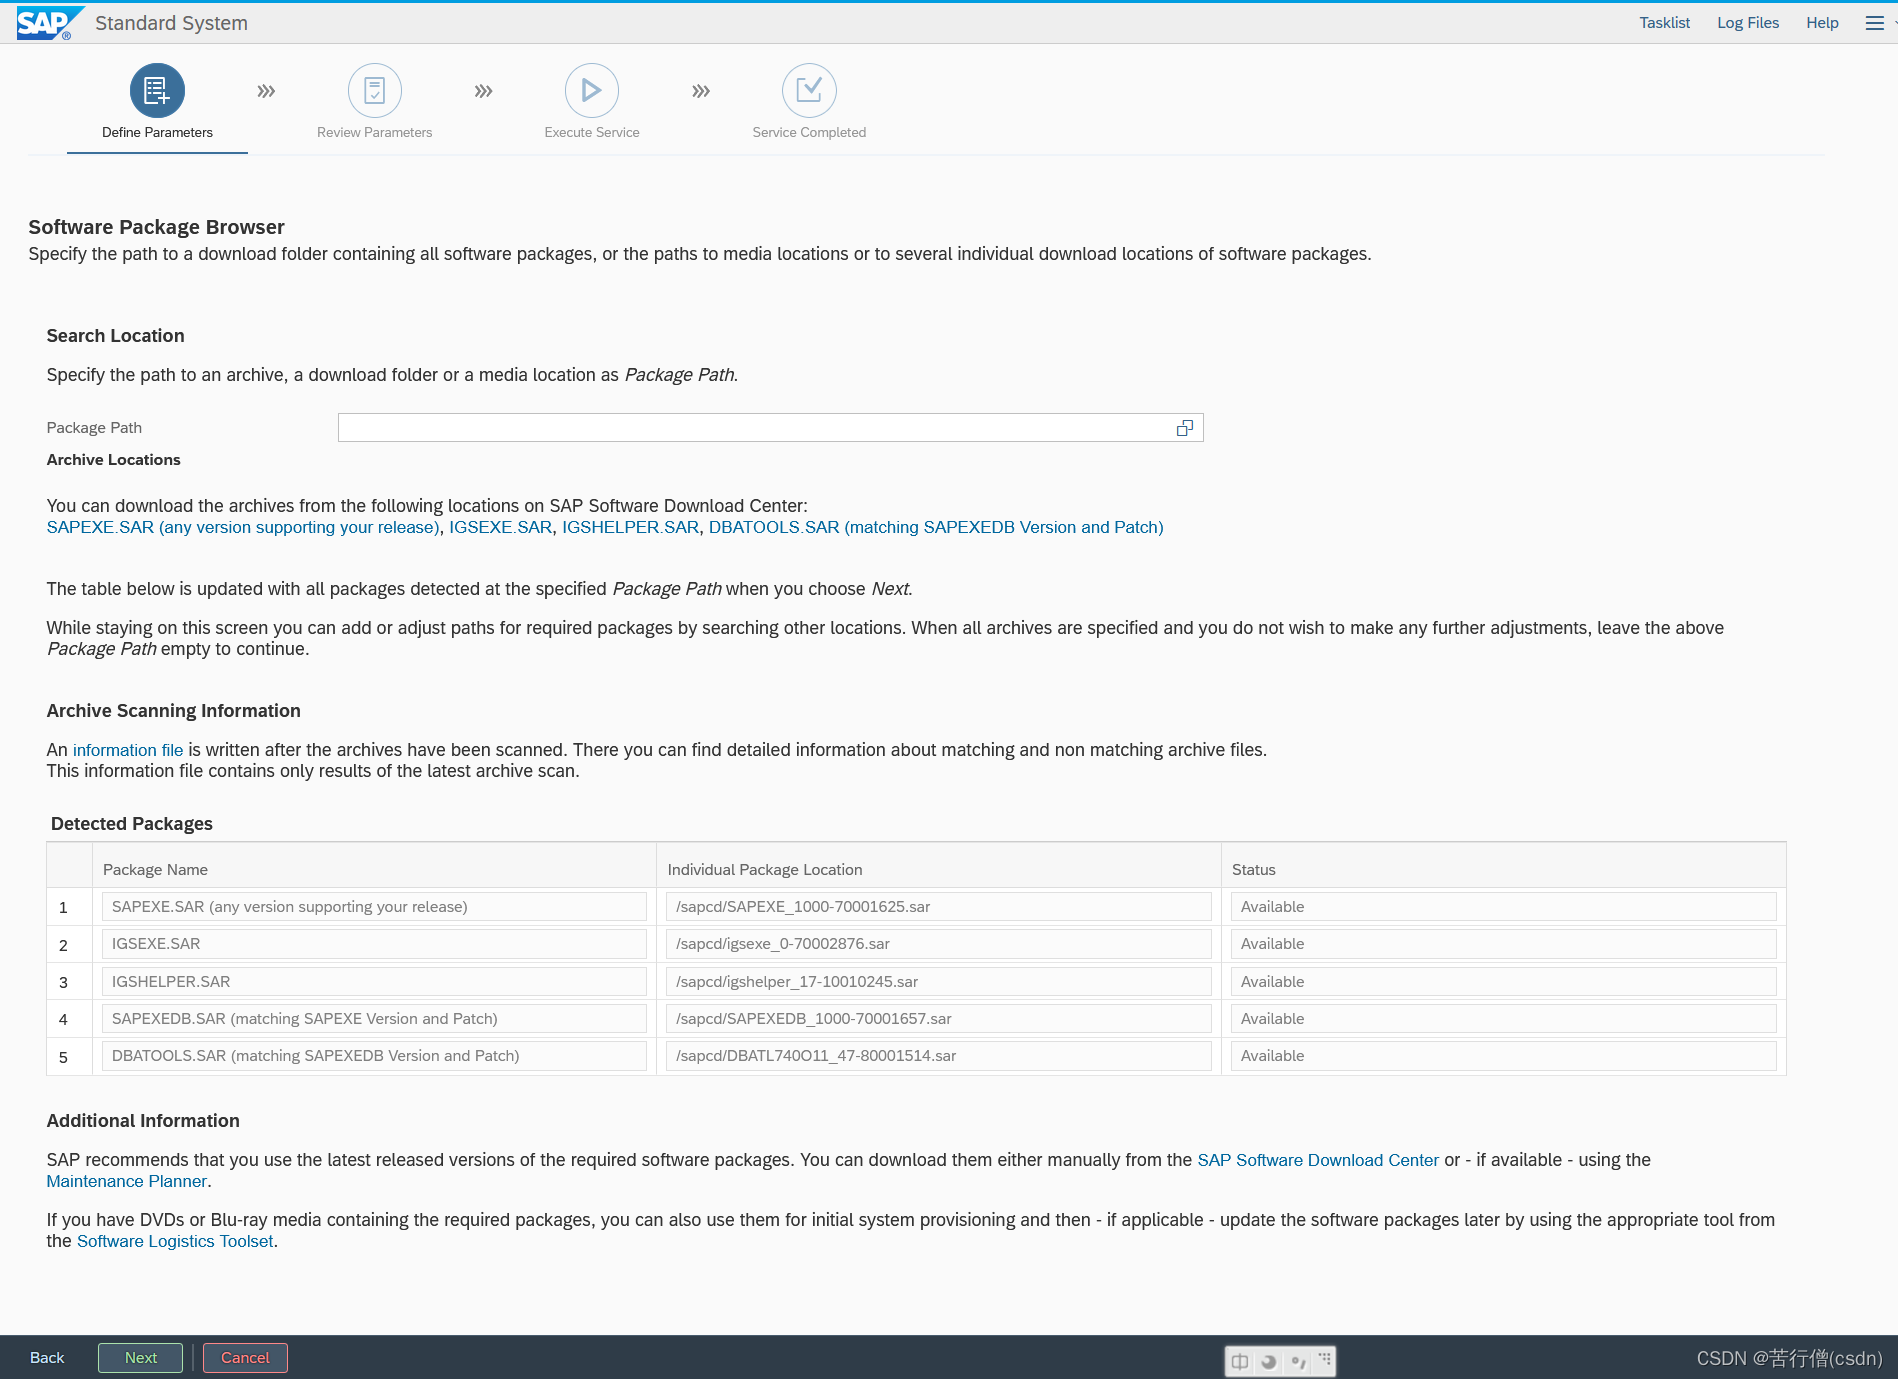
Task: Click /sapcd/SAPEXE_1000-70001625.sar location field
Action: click(x=939, y=907)
